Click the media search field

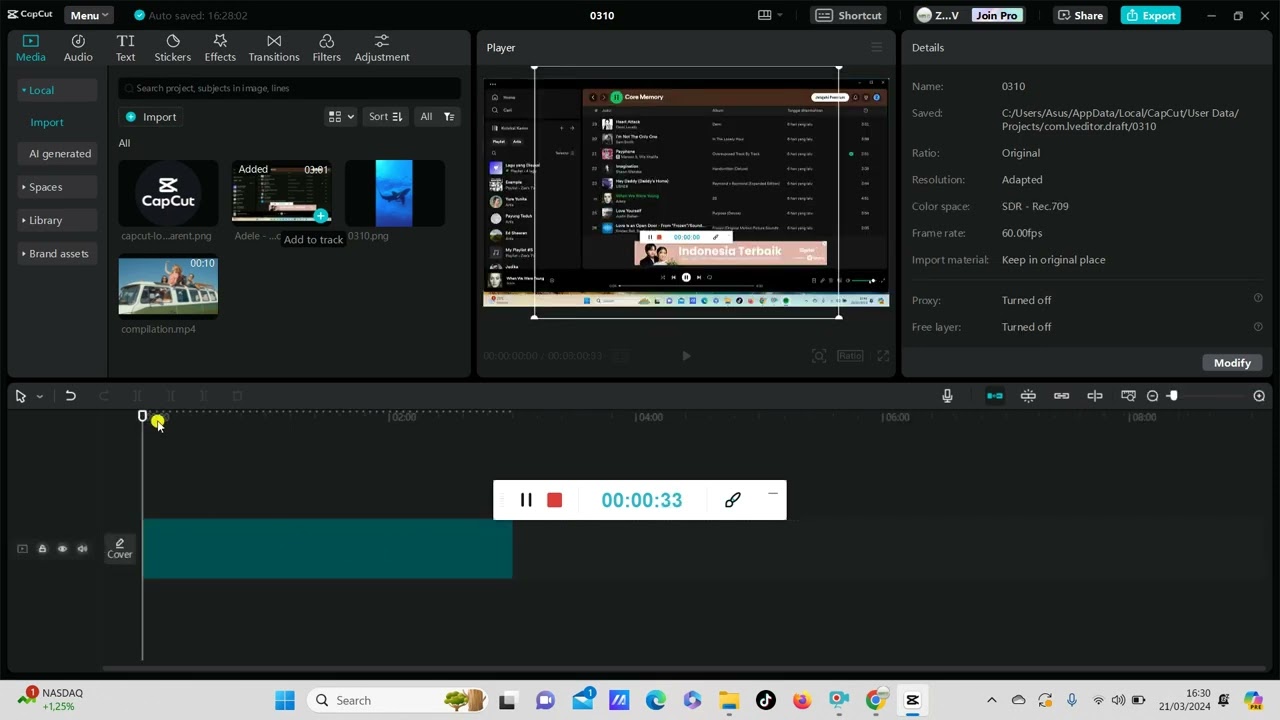290,88
